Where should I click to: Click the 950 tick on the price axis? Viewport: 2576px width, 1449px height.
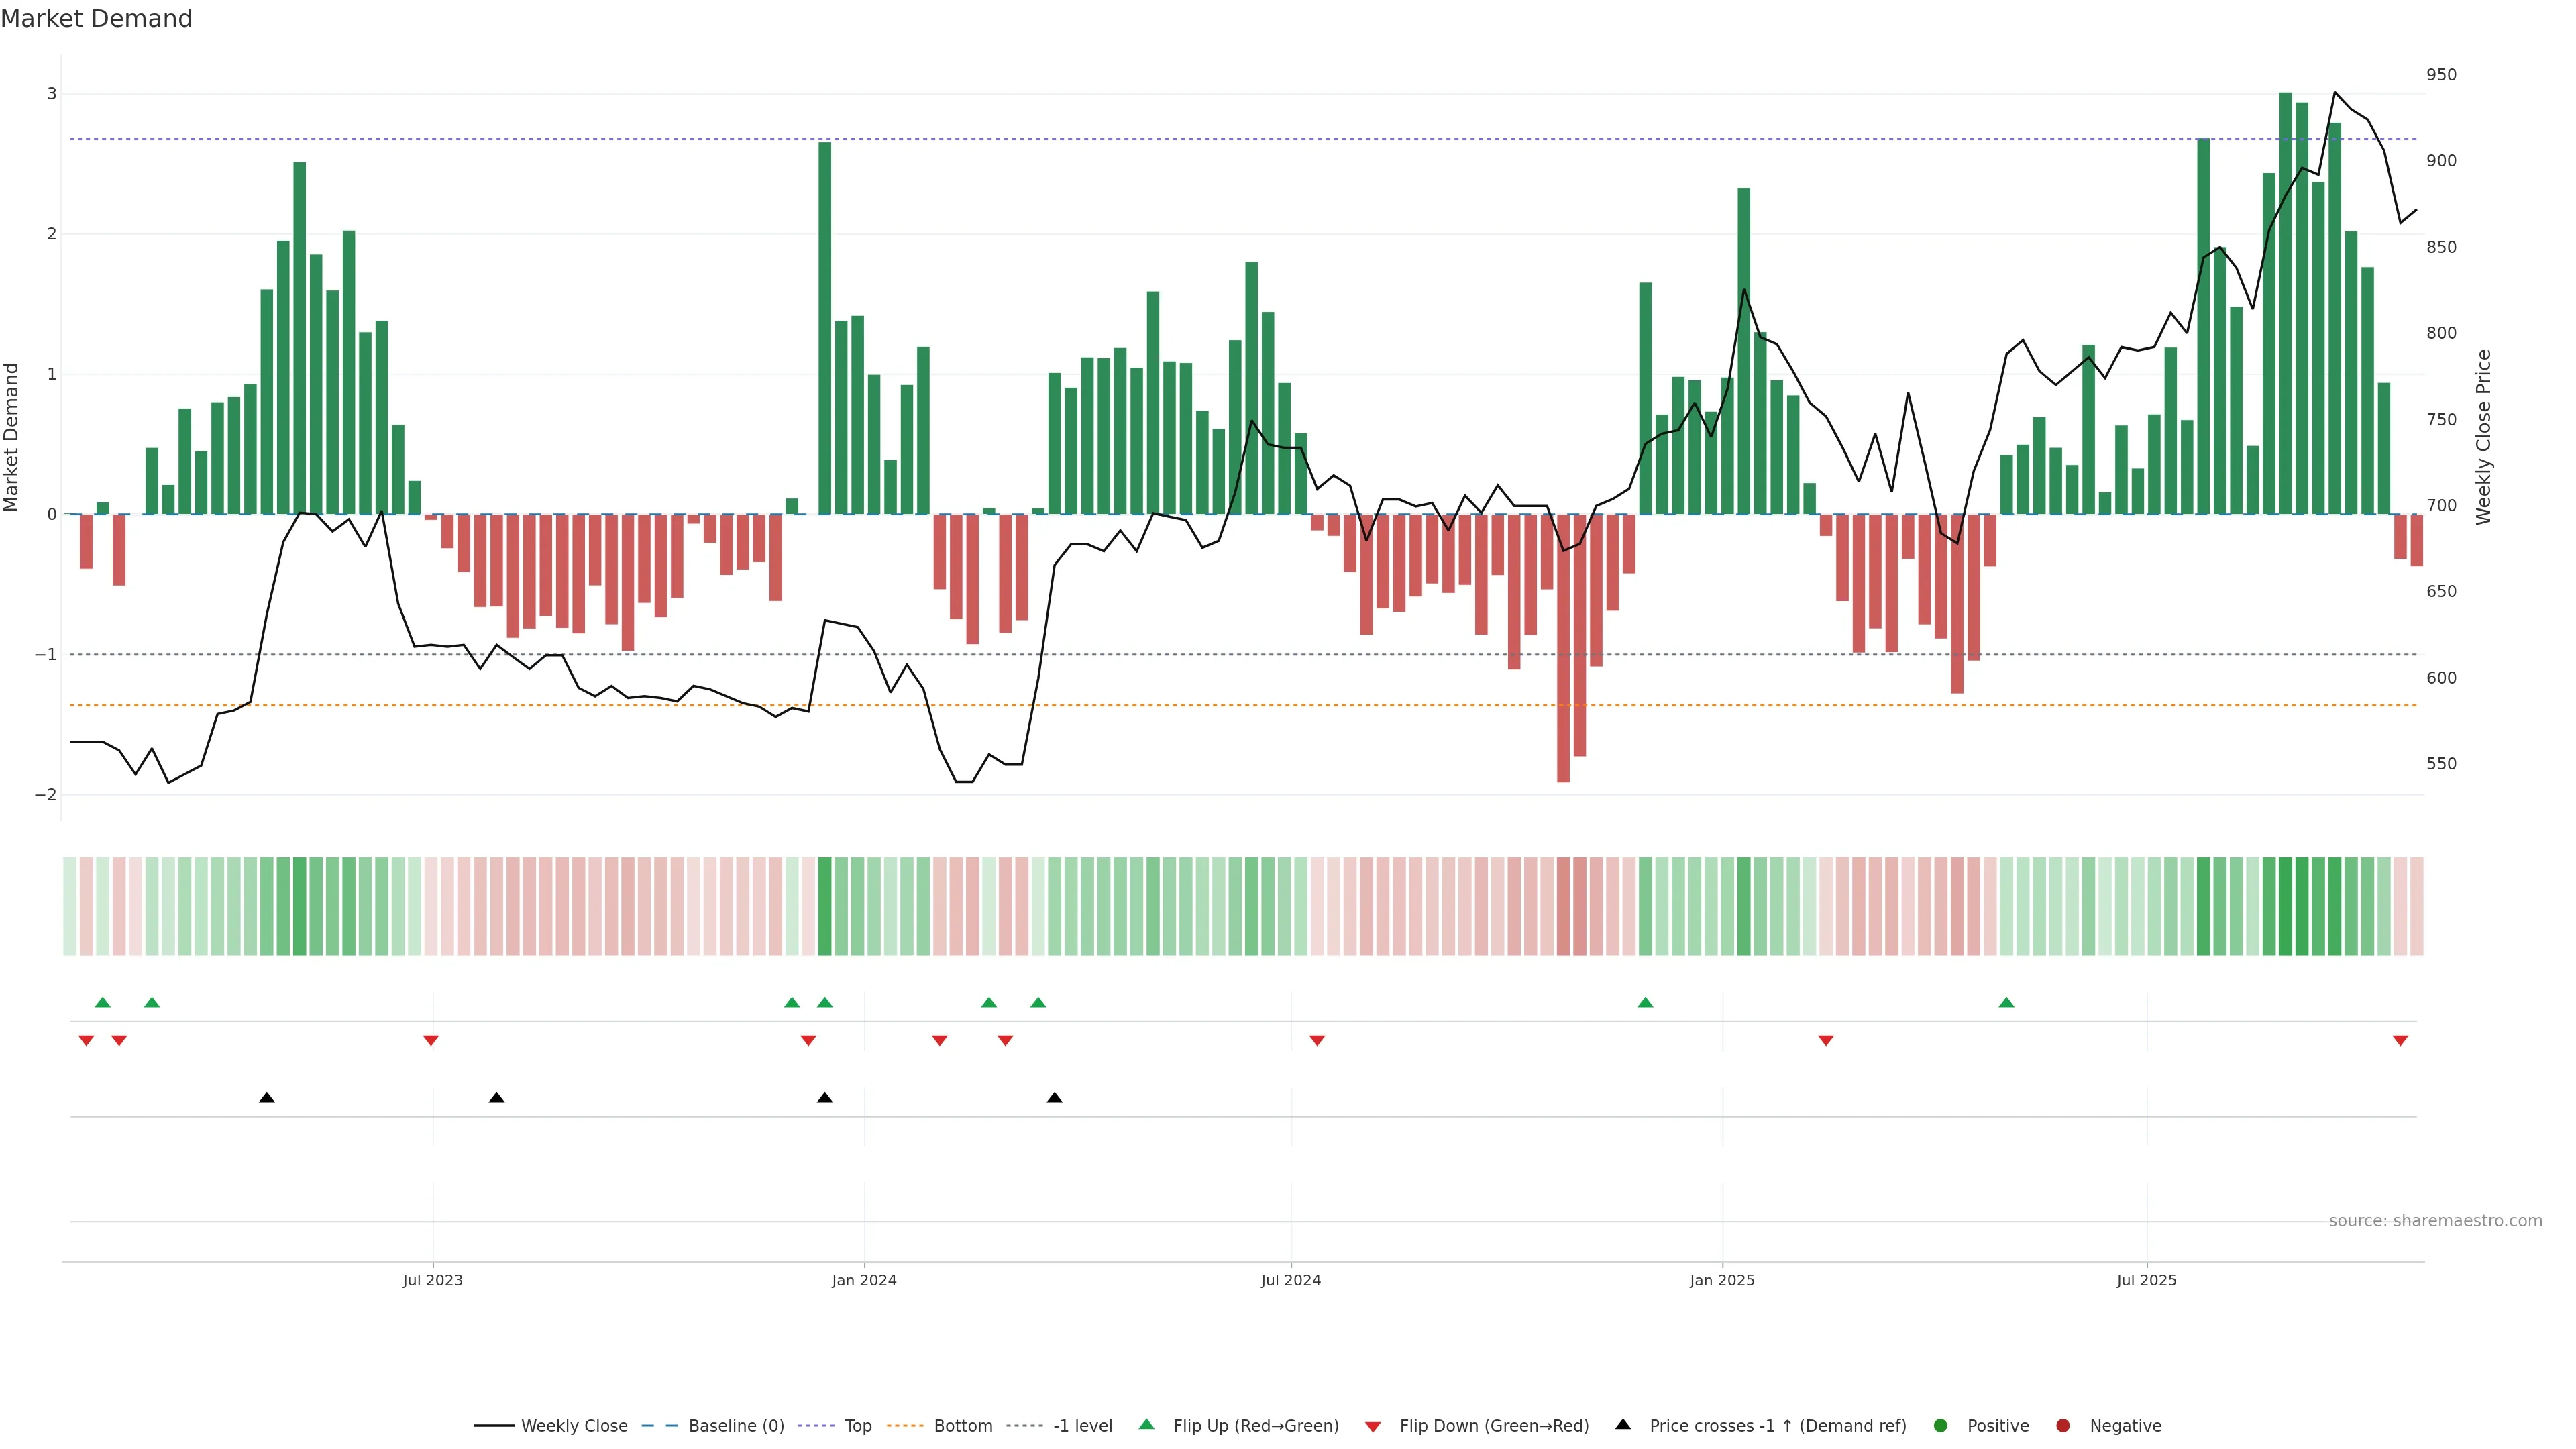point(2441,75)
